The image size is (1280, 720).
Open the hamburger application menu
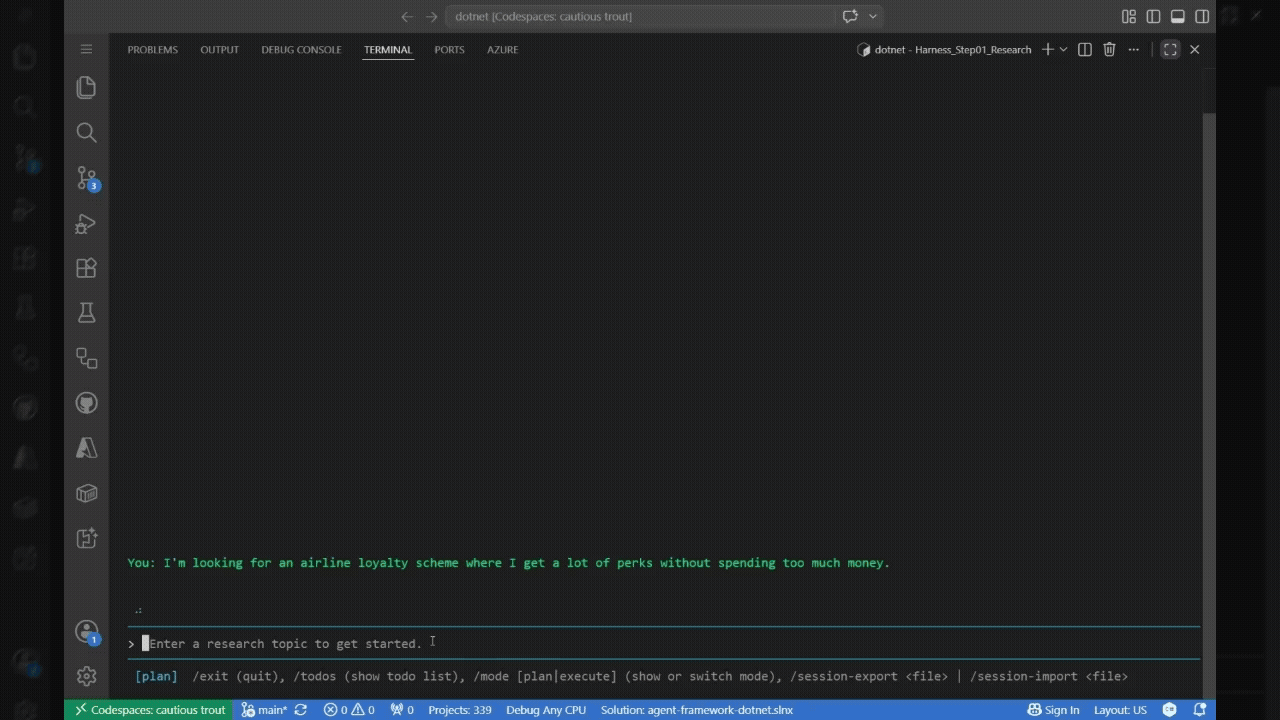86,49
